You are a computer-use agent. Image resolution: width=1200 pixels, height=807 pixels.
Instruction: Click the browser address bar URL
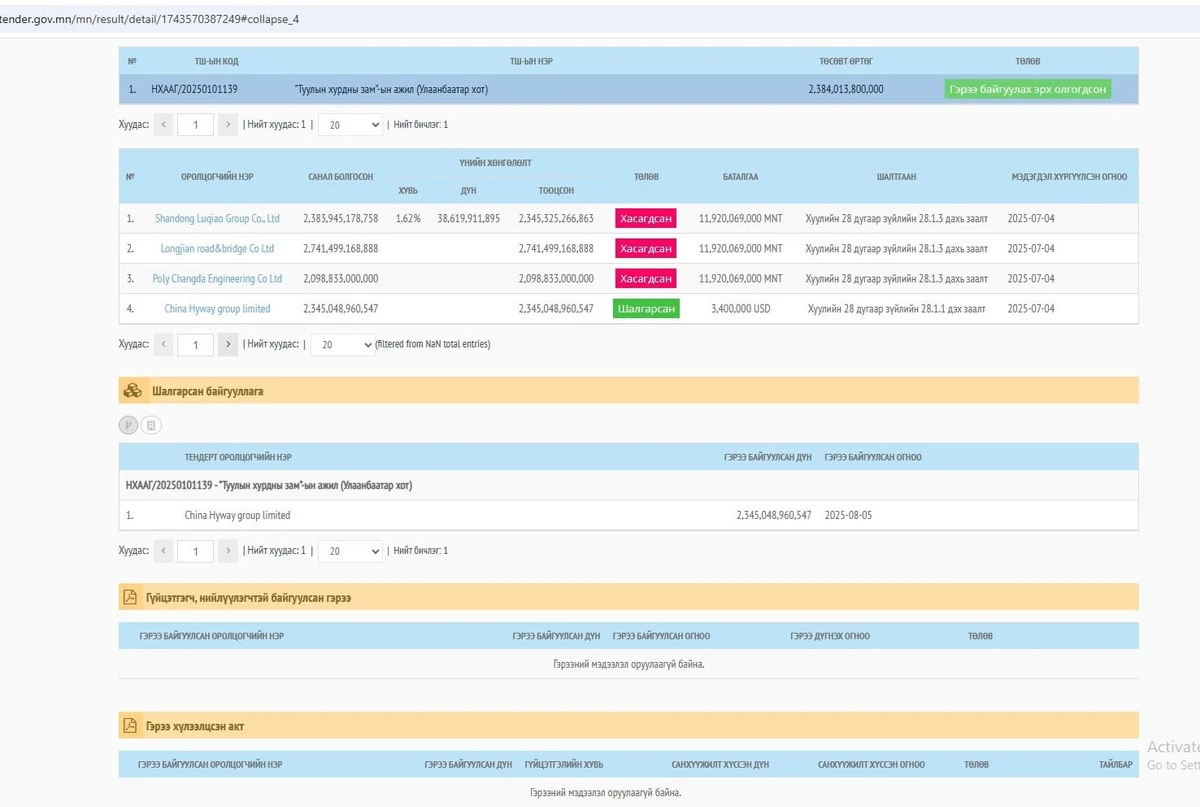[x=150, y=18]
